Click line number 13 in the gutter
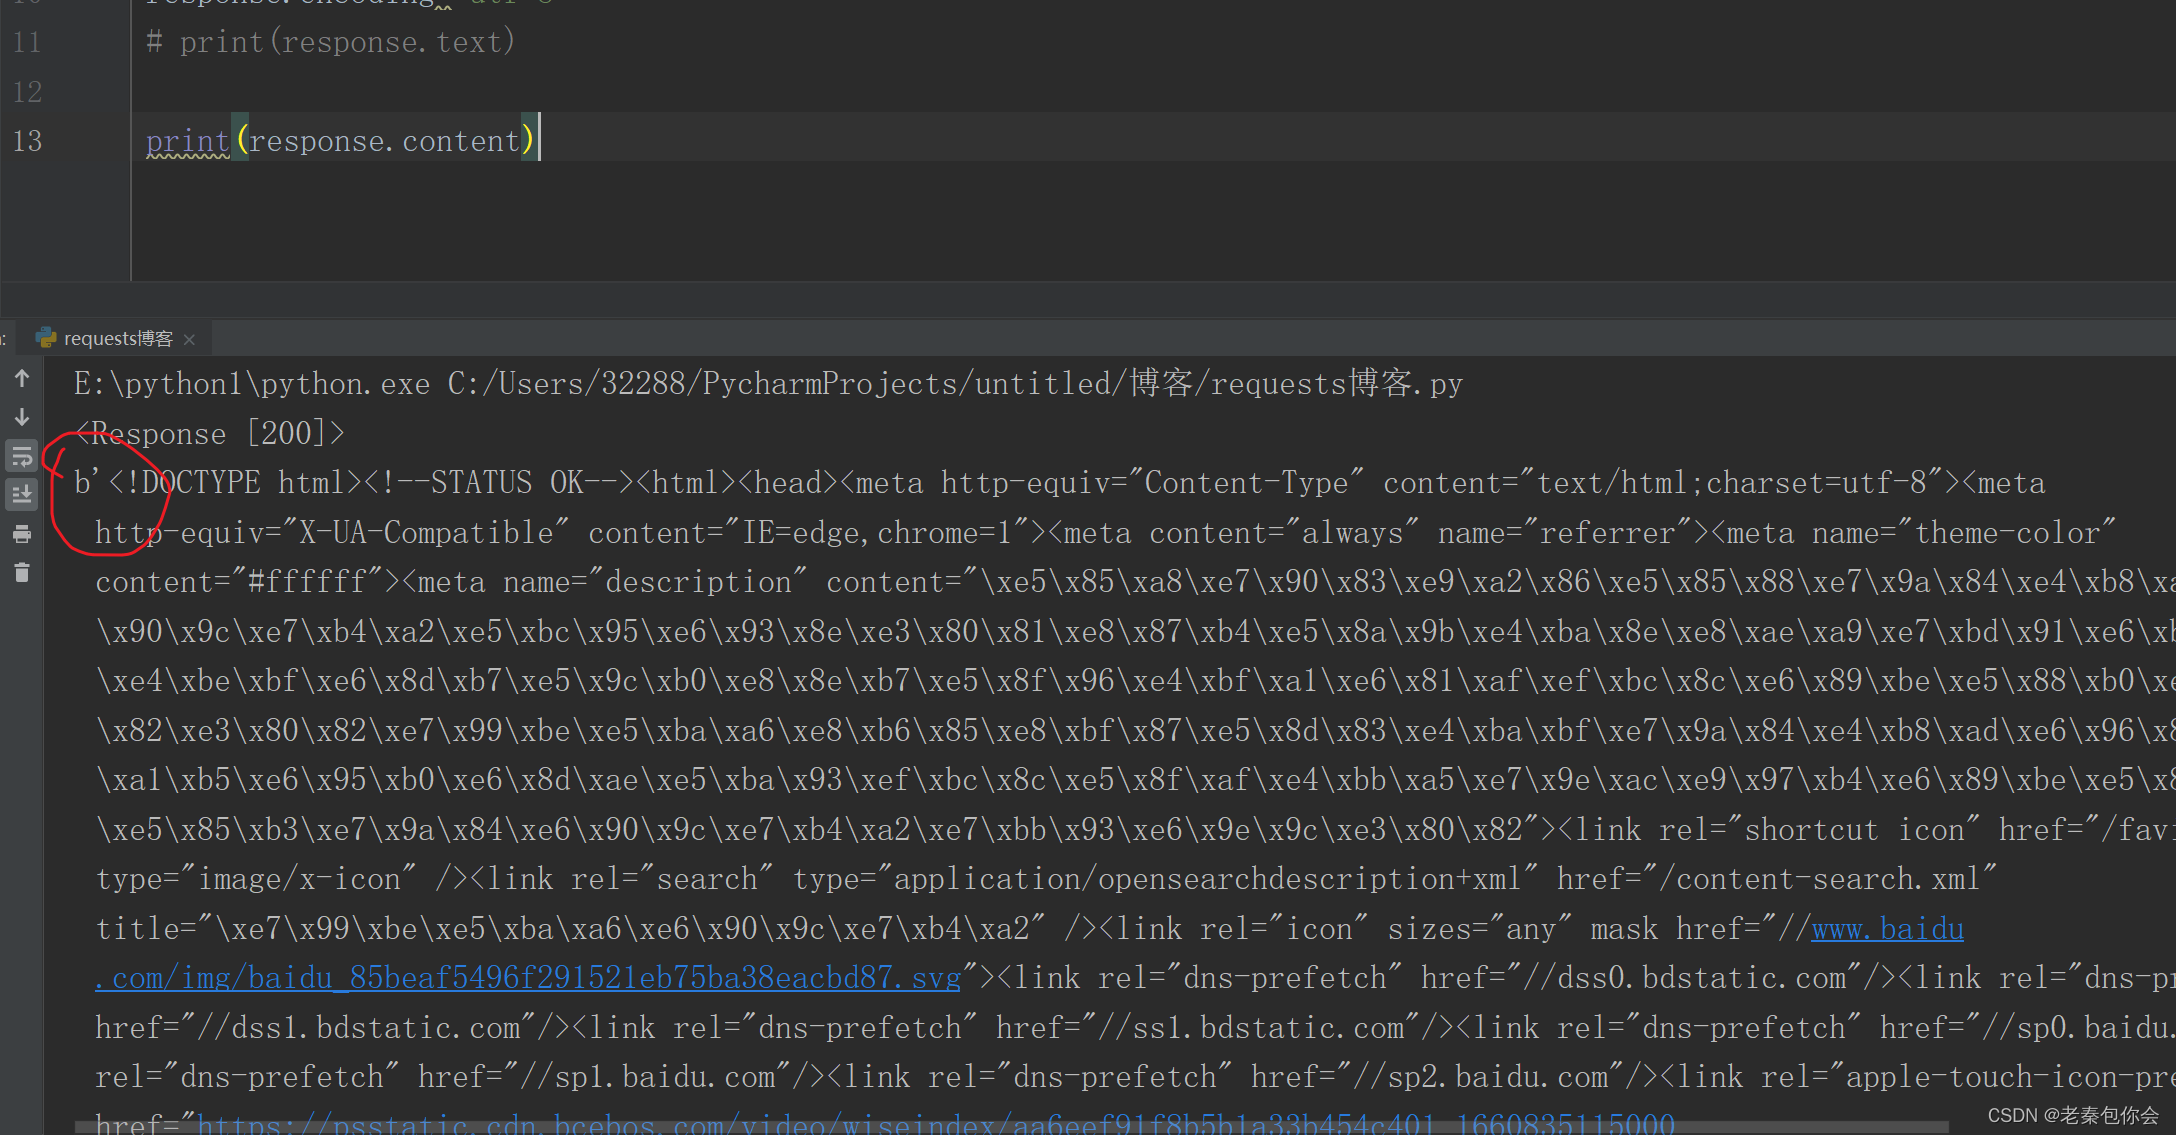 (28, 141)
